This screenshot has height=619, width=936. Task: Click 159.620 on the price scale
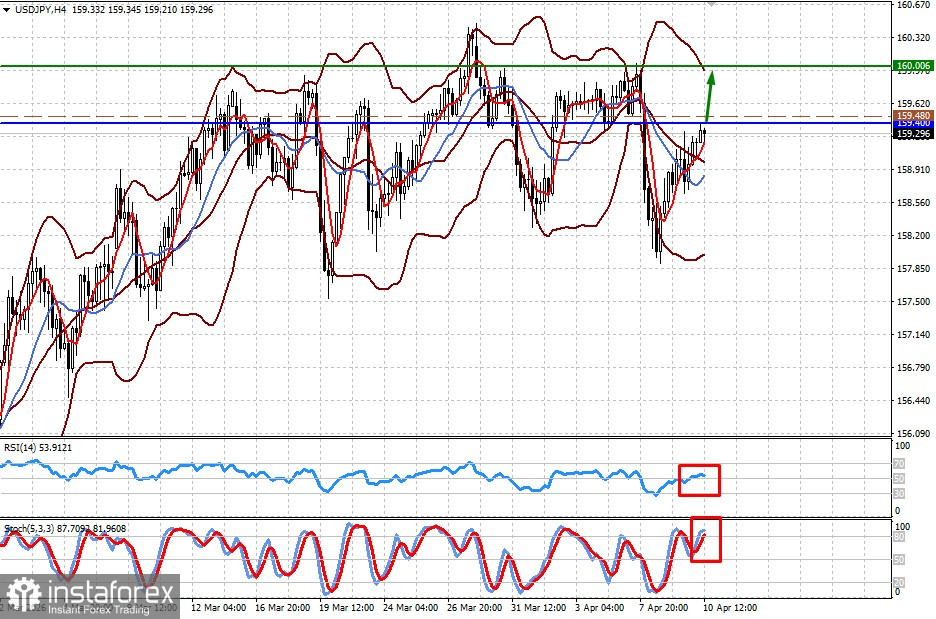pos(913,103)
